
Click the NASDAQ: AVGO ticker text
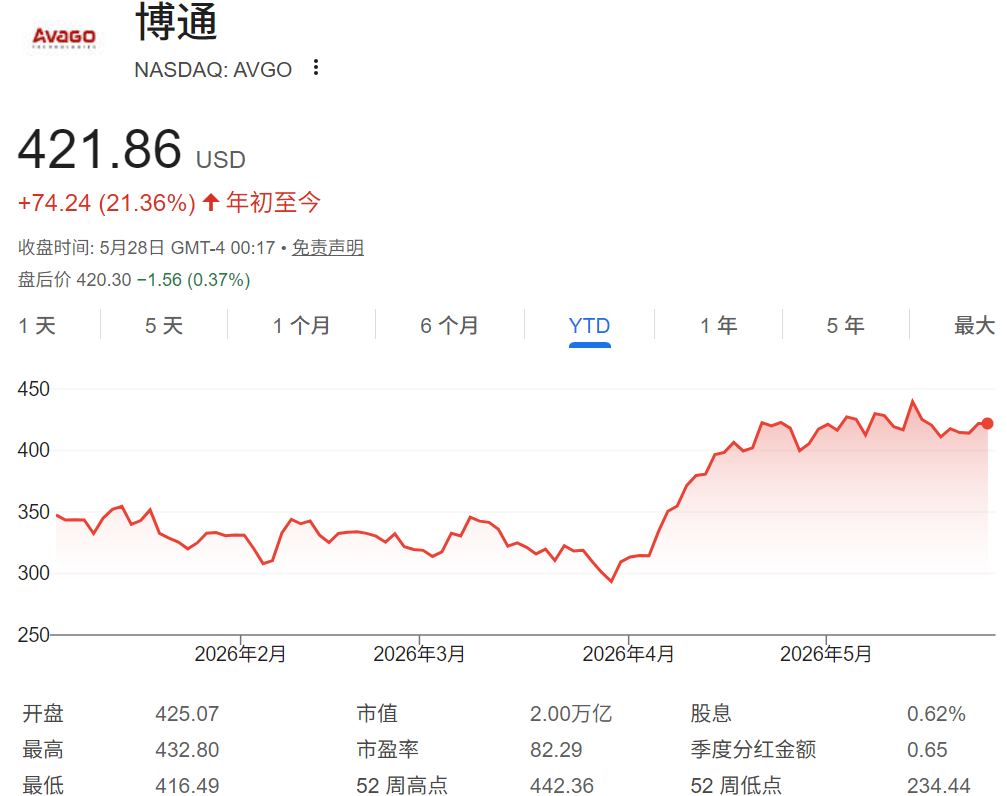pos(213,69)
